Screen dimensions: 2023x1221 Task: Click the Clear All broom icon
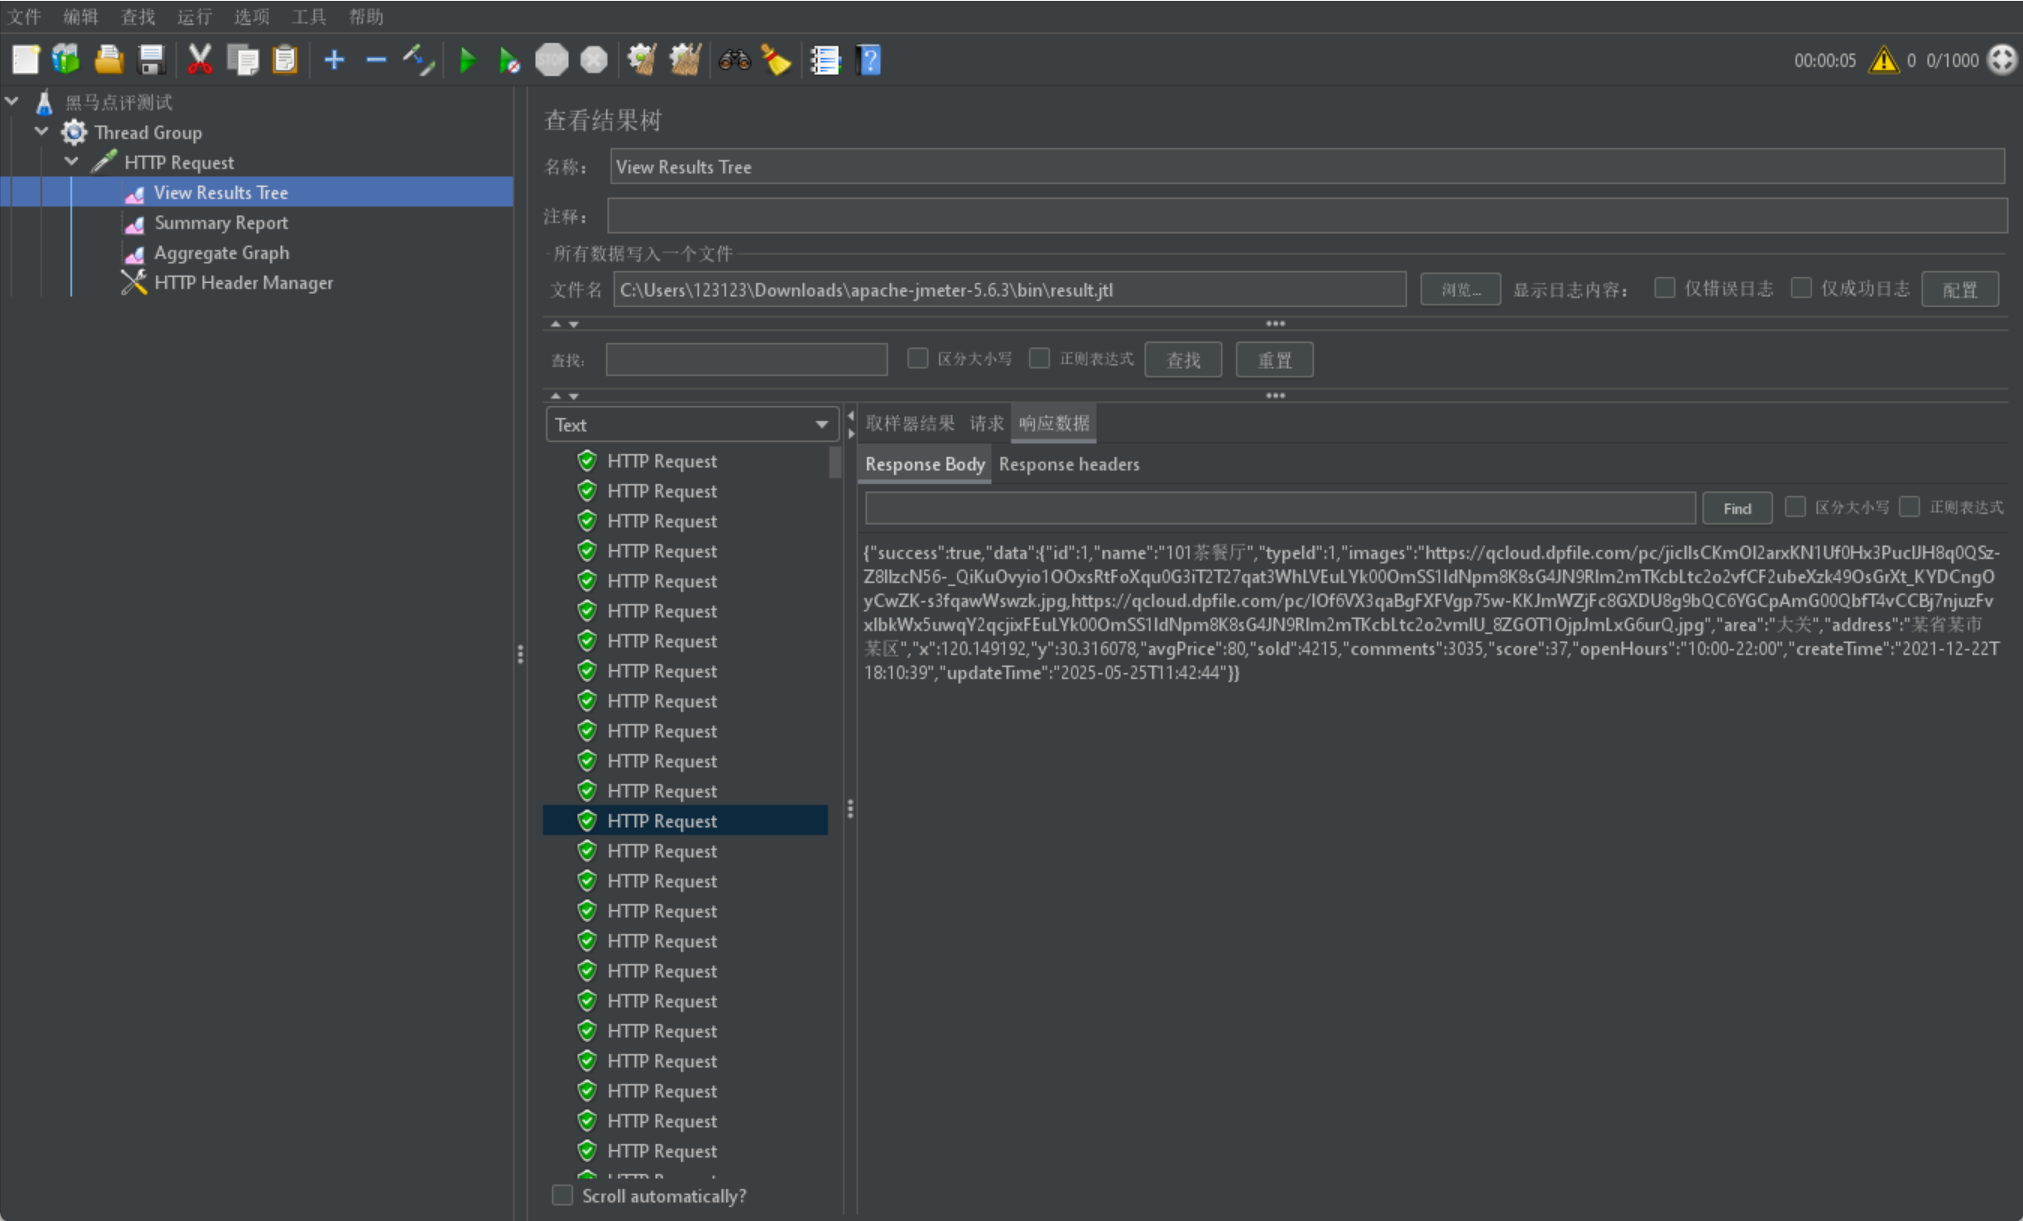point(685,61)
